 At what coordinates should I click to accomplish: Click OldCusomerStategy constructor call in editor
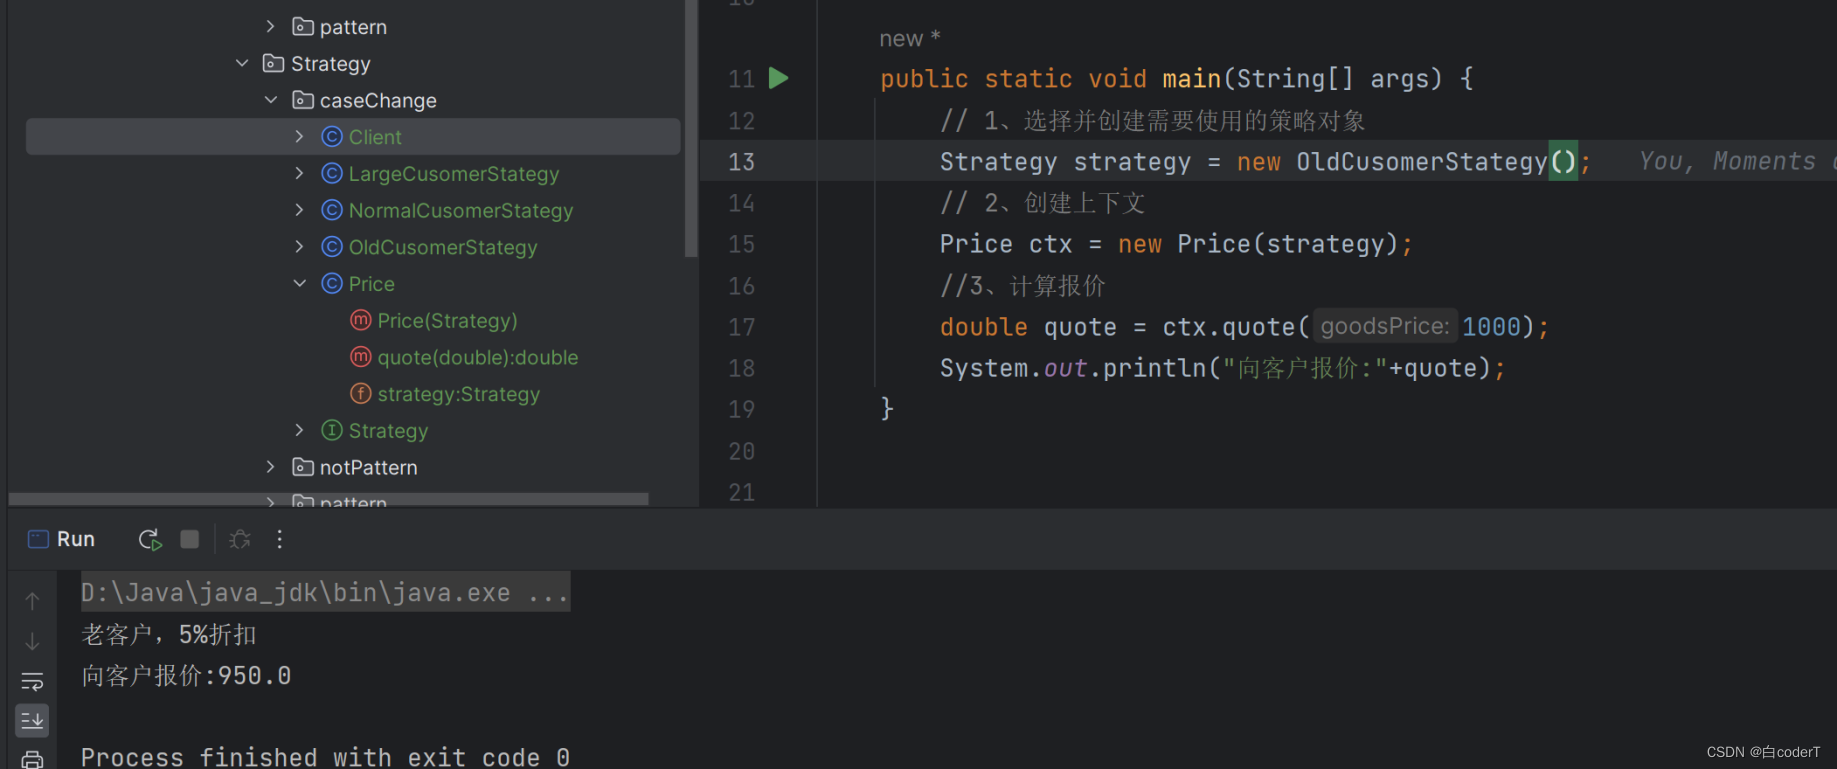point(1436,162)
